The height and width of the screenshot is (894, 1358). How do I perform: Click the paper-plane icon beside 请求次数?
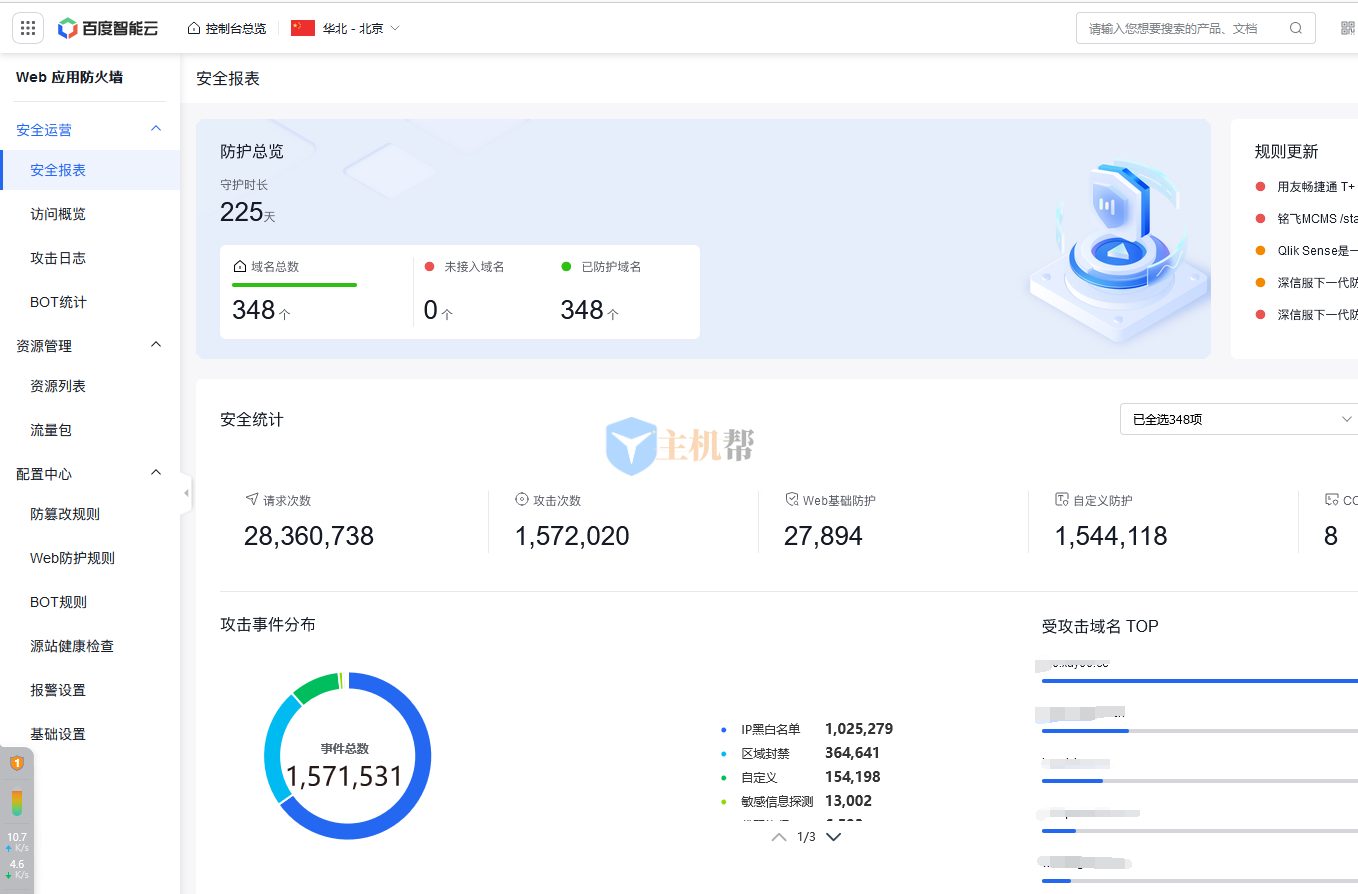(x=252, y=499)
